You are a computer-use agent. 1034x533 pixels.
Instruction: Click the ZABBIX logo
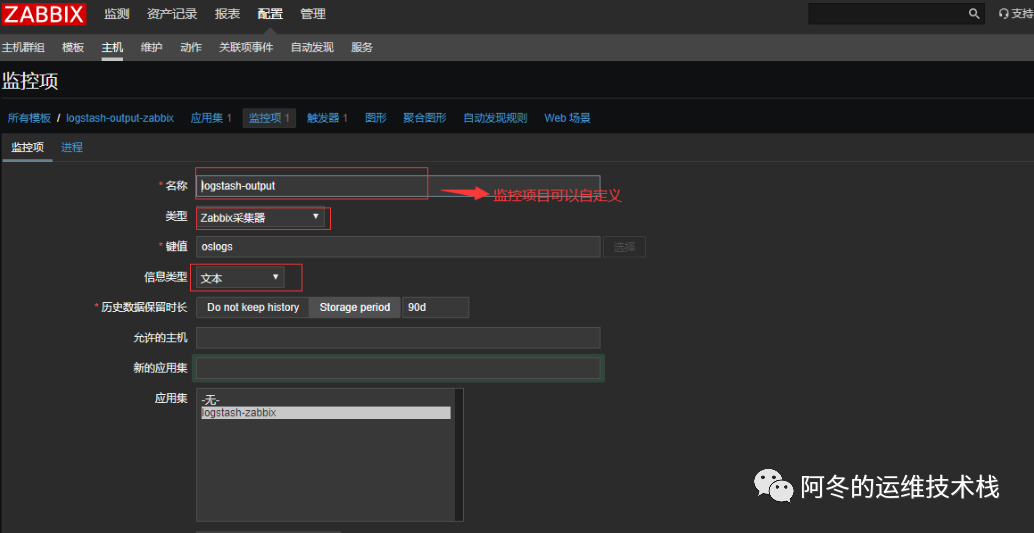coord(44,14)
